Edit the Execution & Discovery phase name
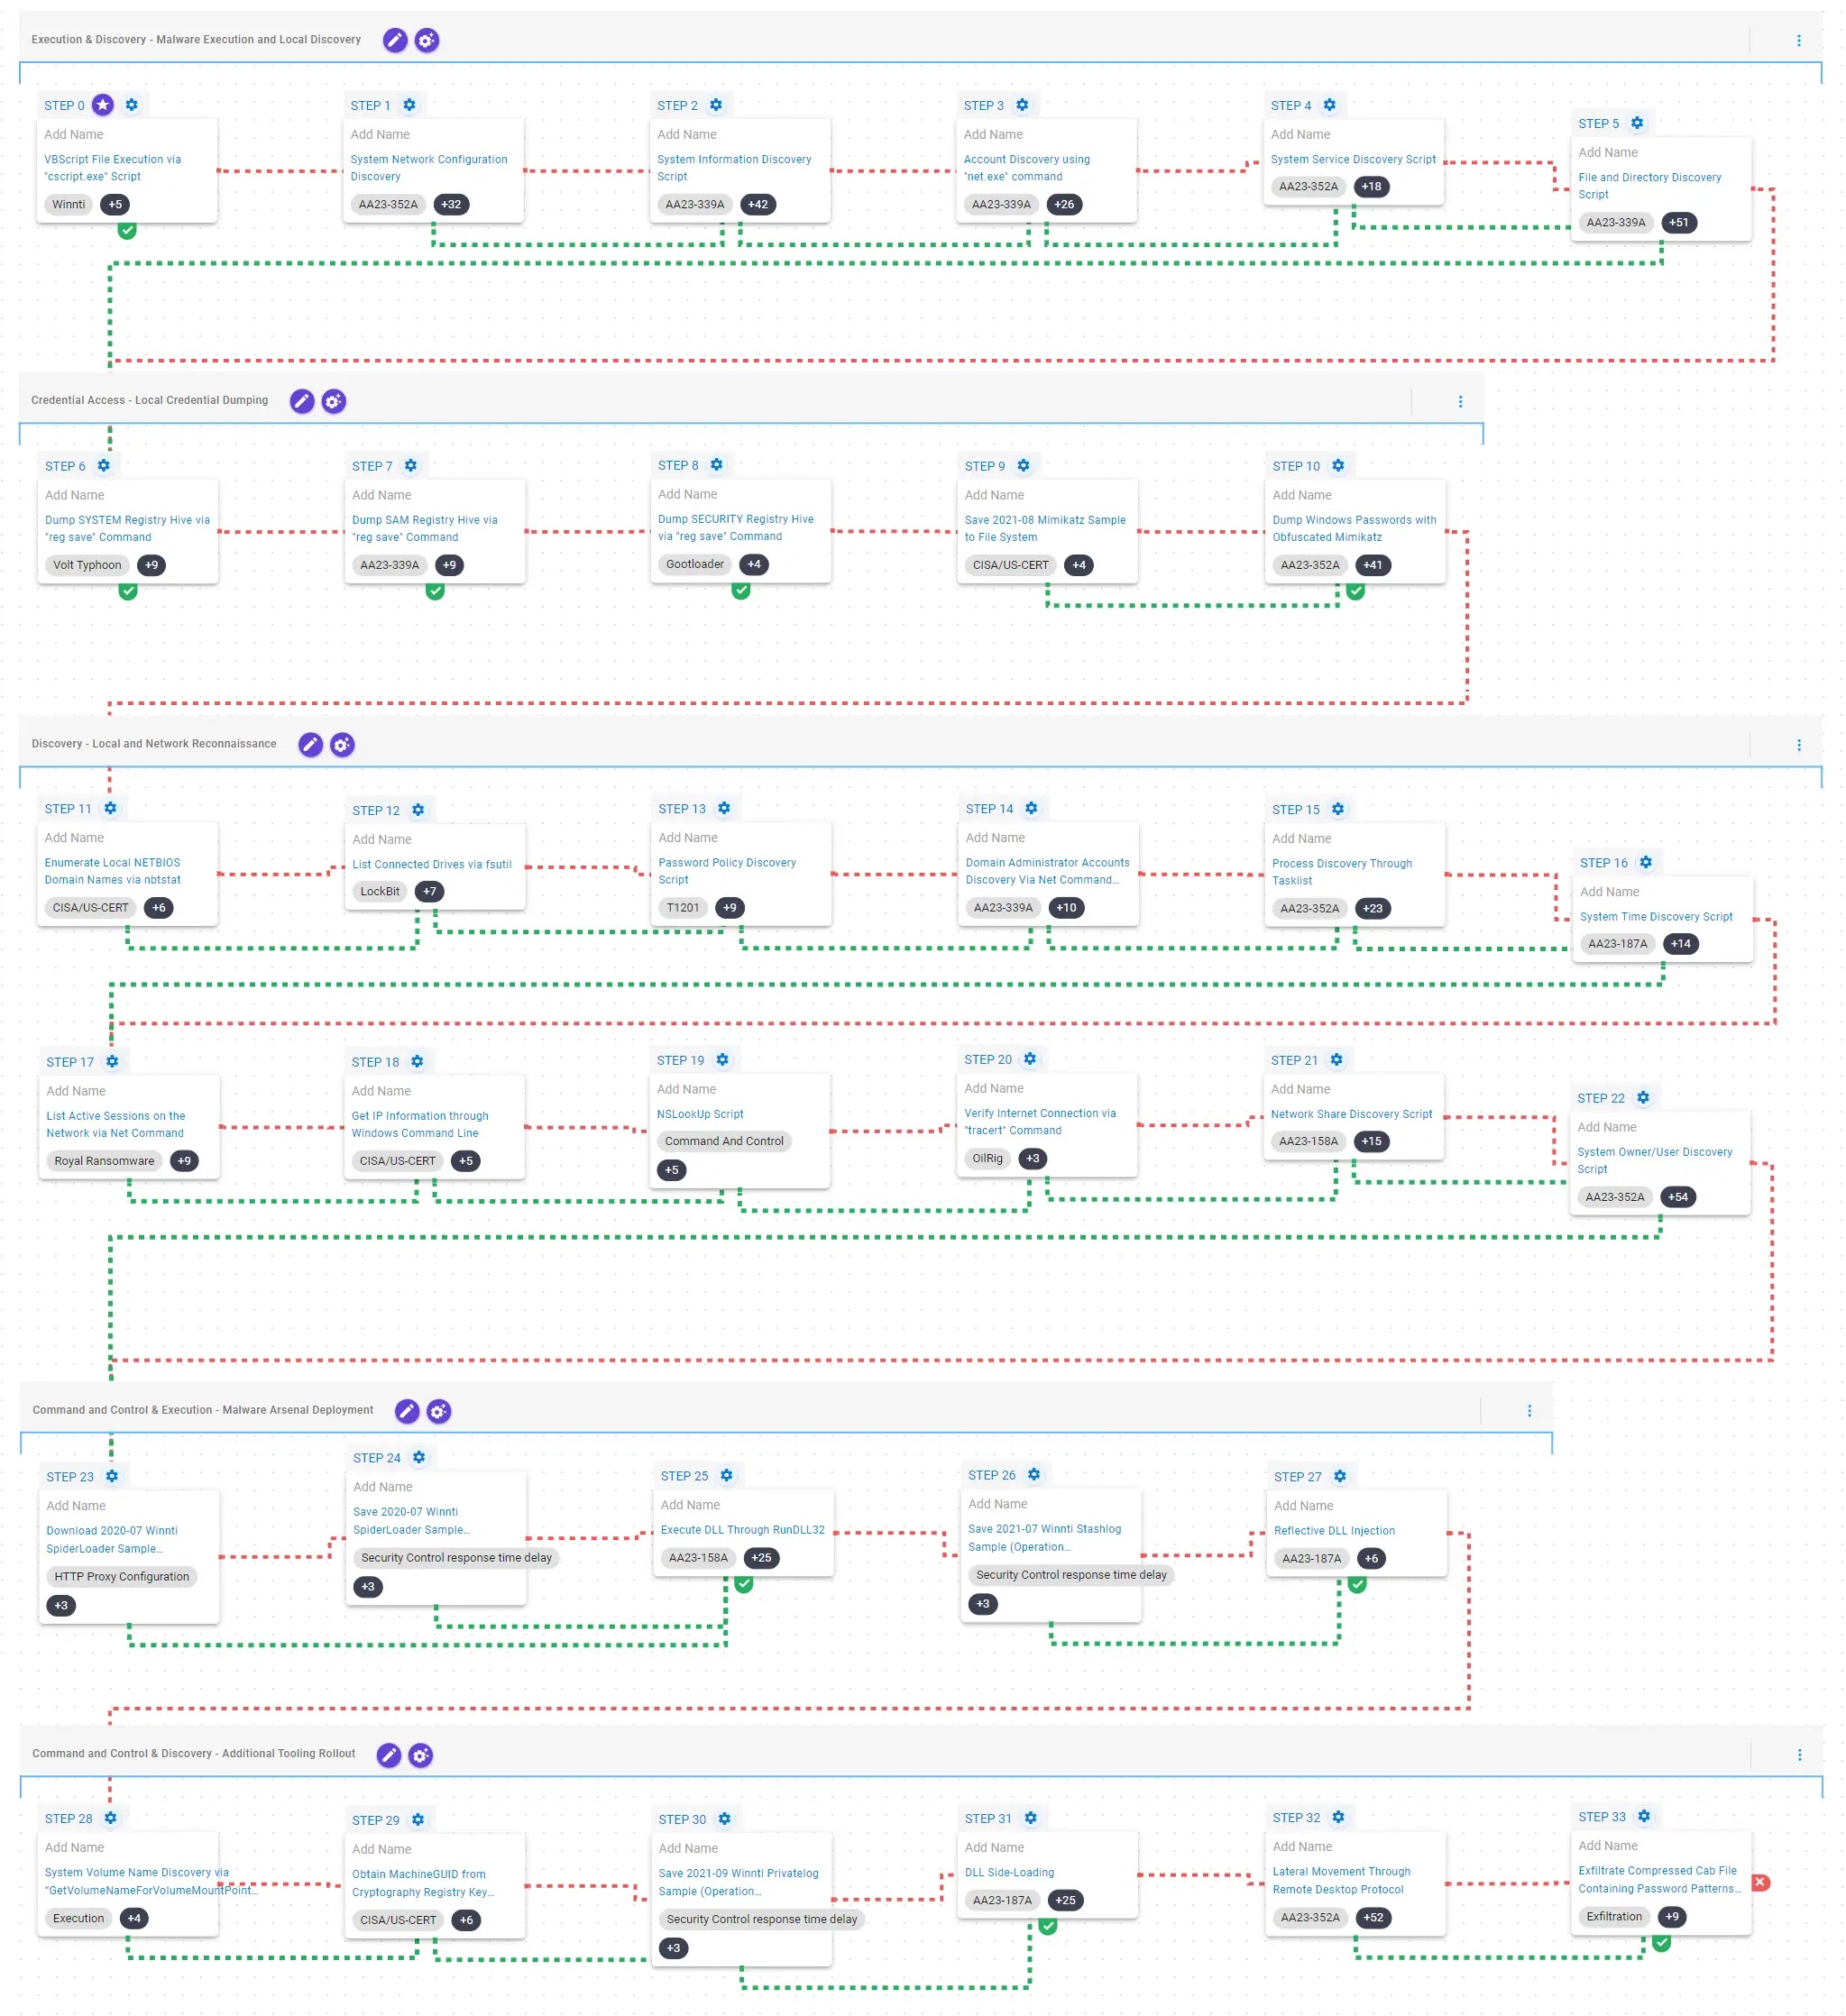 coord(395,40)
